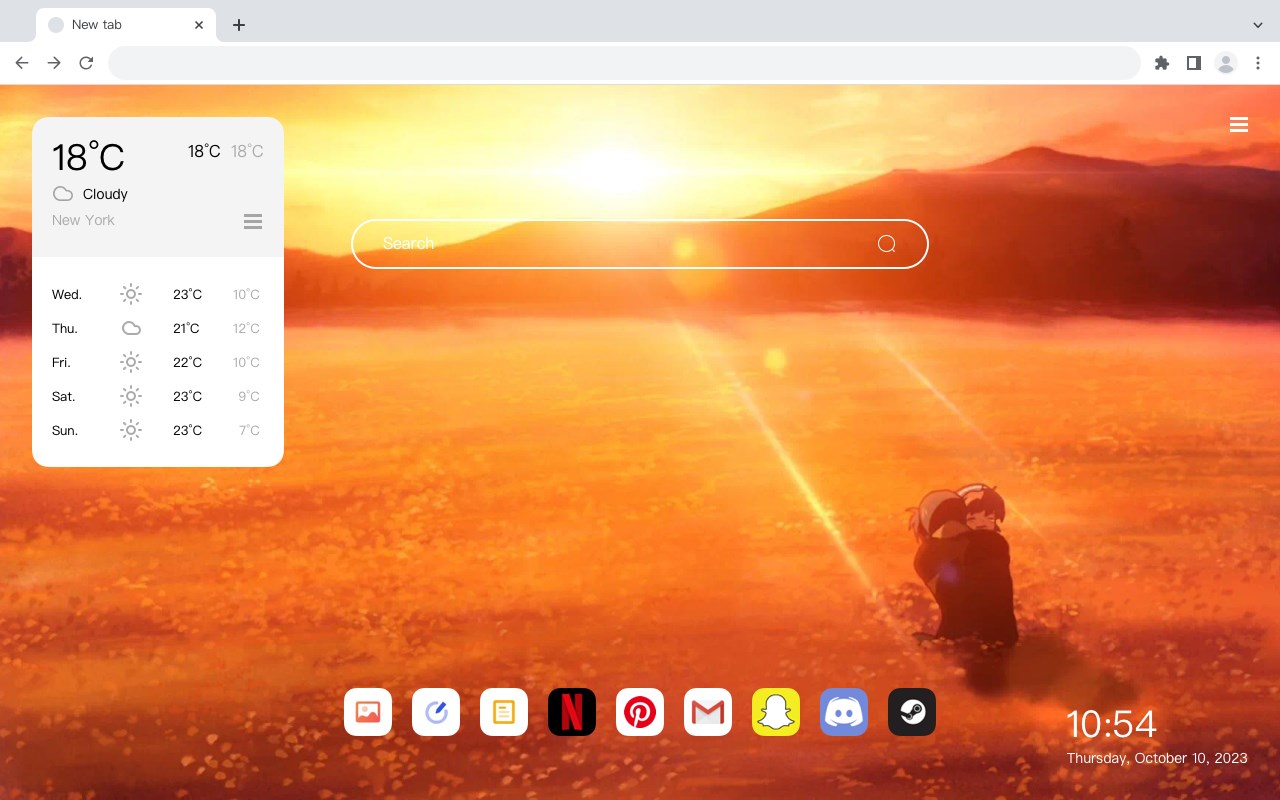Open the yellow notes shortcut icon

click(504, 712)
